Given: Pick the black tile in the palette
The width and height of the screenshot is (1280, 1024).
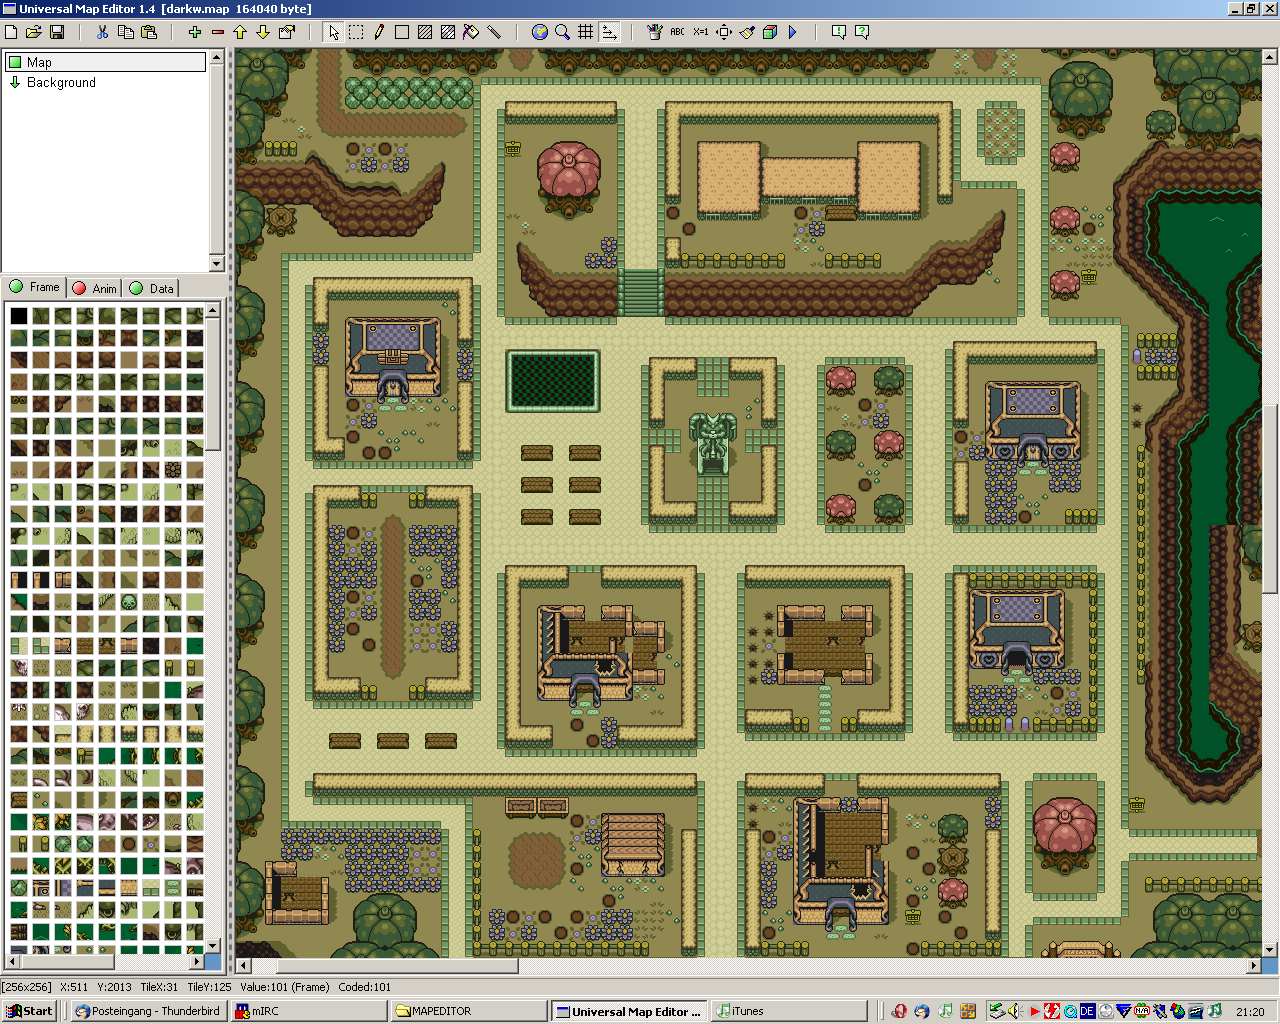Looking at the screenshot, I should 19,316.
